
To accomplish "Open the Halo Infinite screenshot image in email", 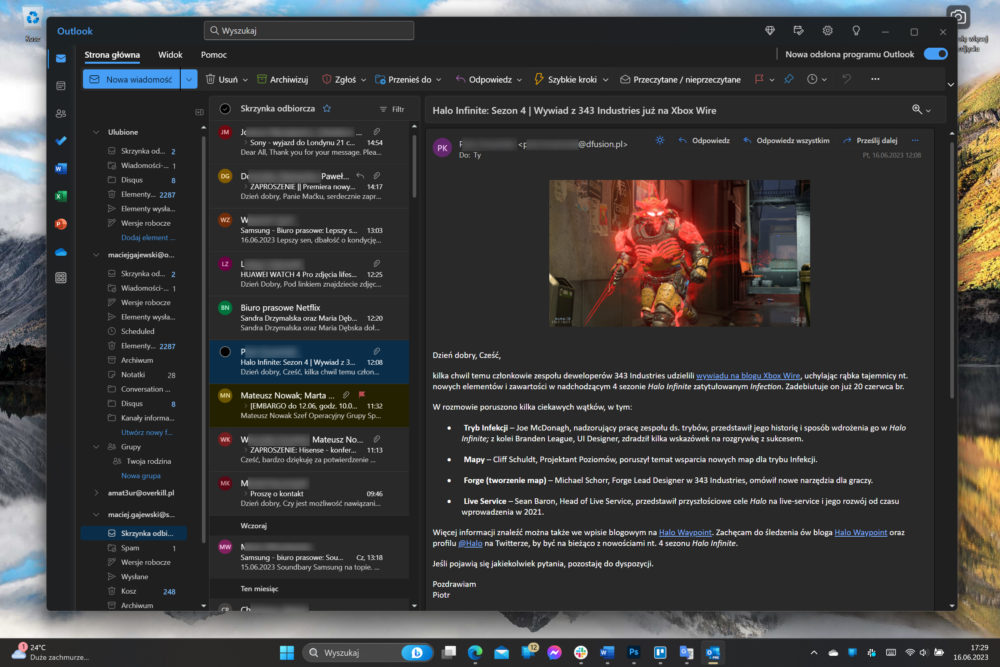I will coord(680,253).
